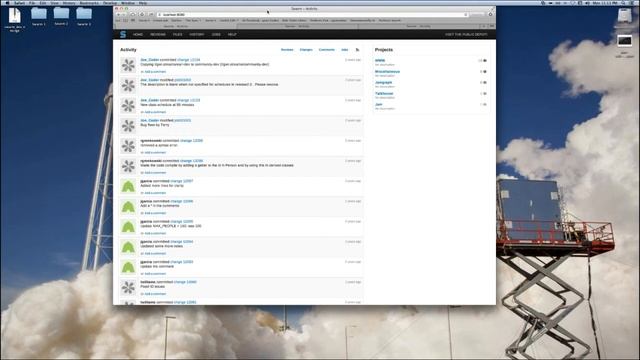Open the Bookmarks menu in the menu bar
Viewport: 640px width, 360px height.
tap(89, 2)
